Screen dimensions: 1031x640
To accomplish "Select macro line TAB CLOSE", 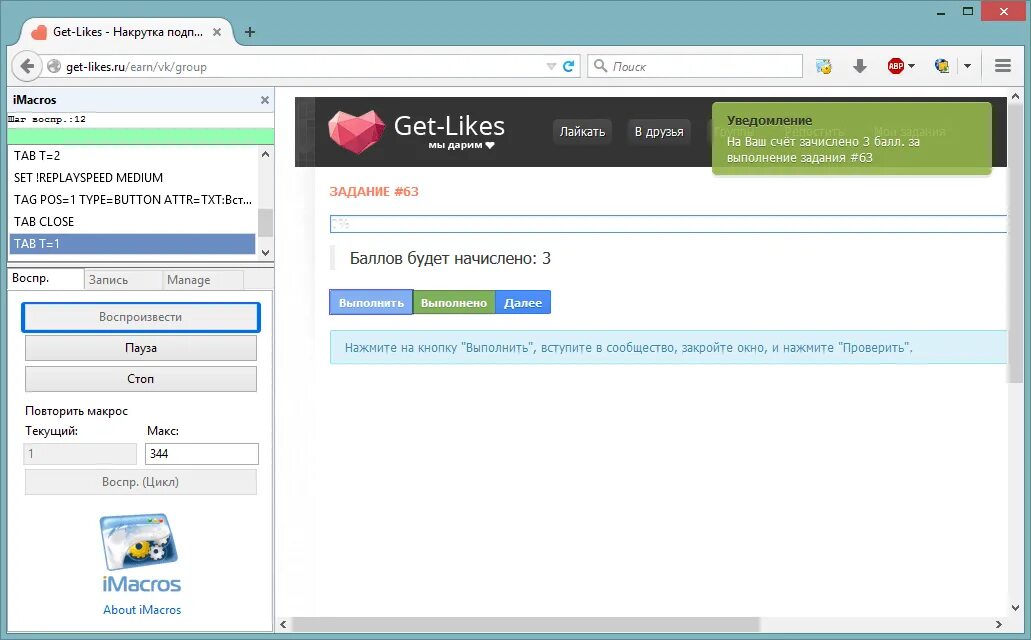I will click(x=132, y=222).
